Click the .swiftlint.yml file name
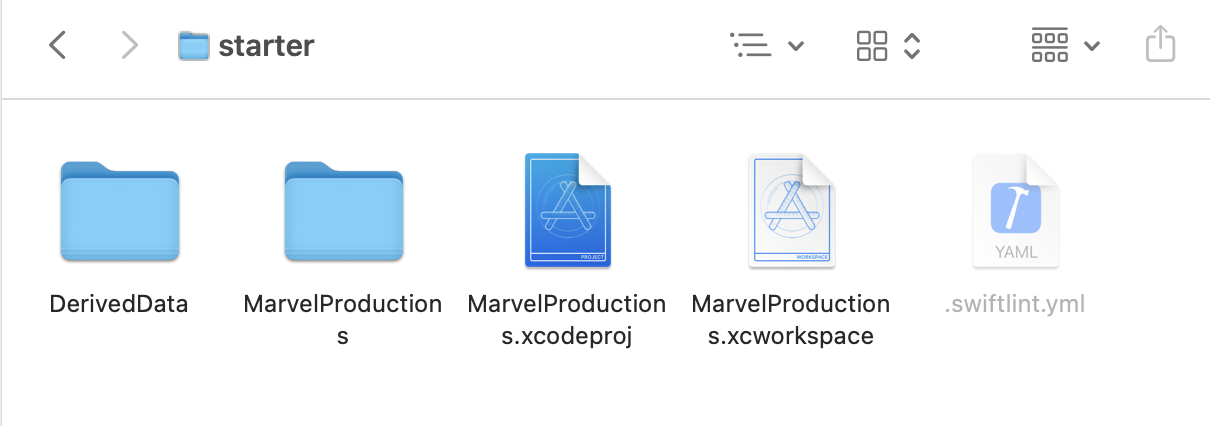The height and width of the screenshot is (426, 1210). [1015, 304]
